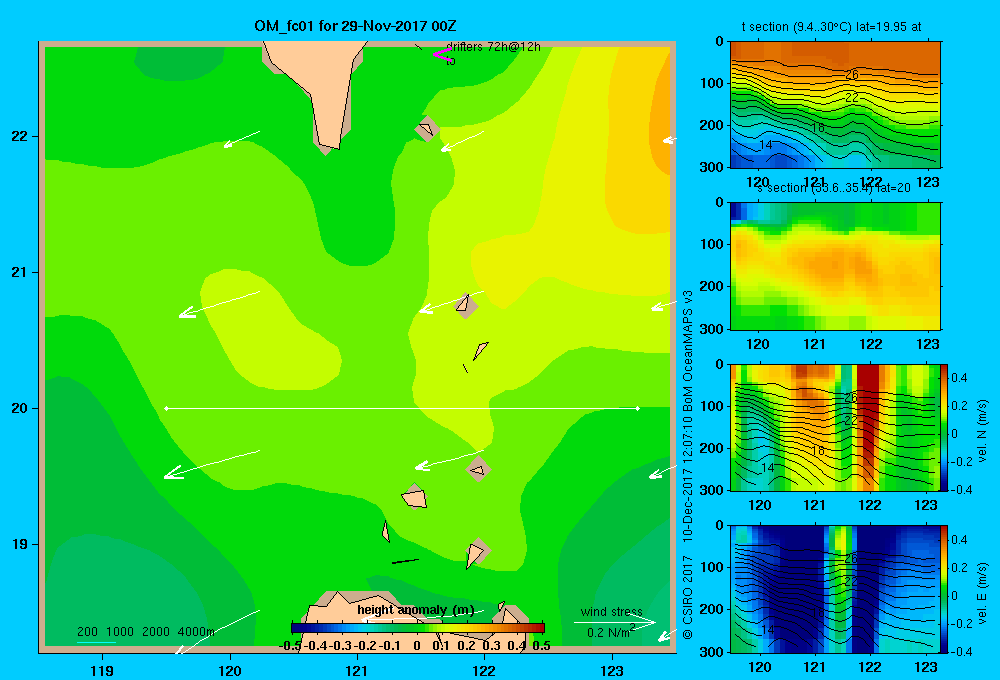Click the '-0.5' tick on height anomaly bar
The height and width of the screenshot is (680, 1000).
point(290,646)
